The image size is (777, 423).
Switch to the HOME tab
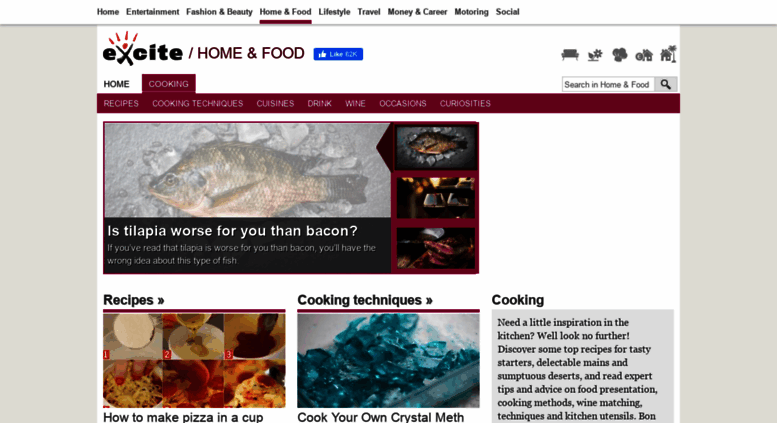[x=116, y=84]
